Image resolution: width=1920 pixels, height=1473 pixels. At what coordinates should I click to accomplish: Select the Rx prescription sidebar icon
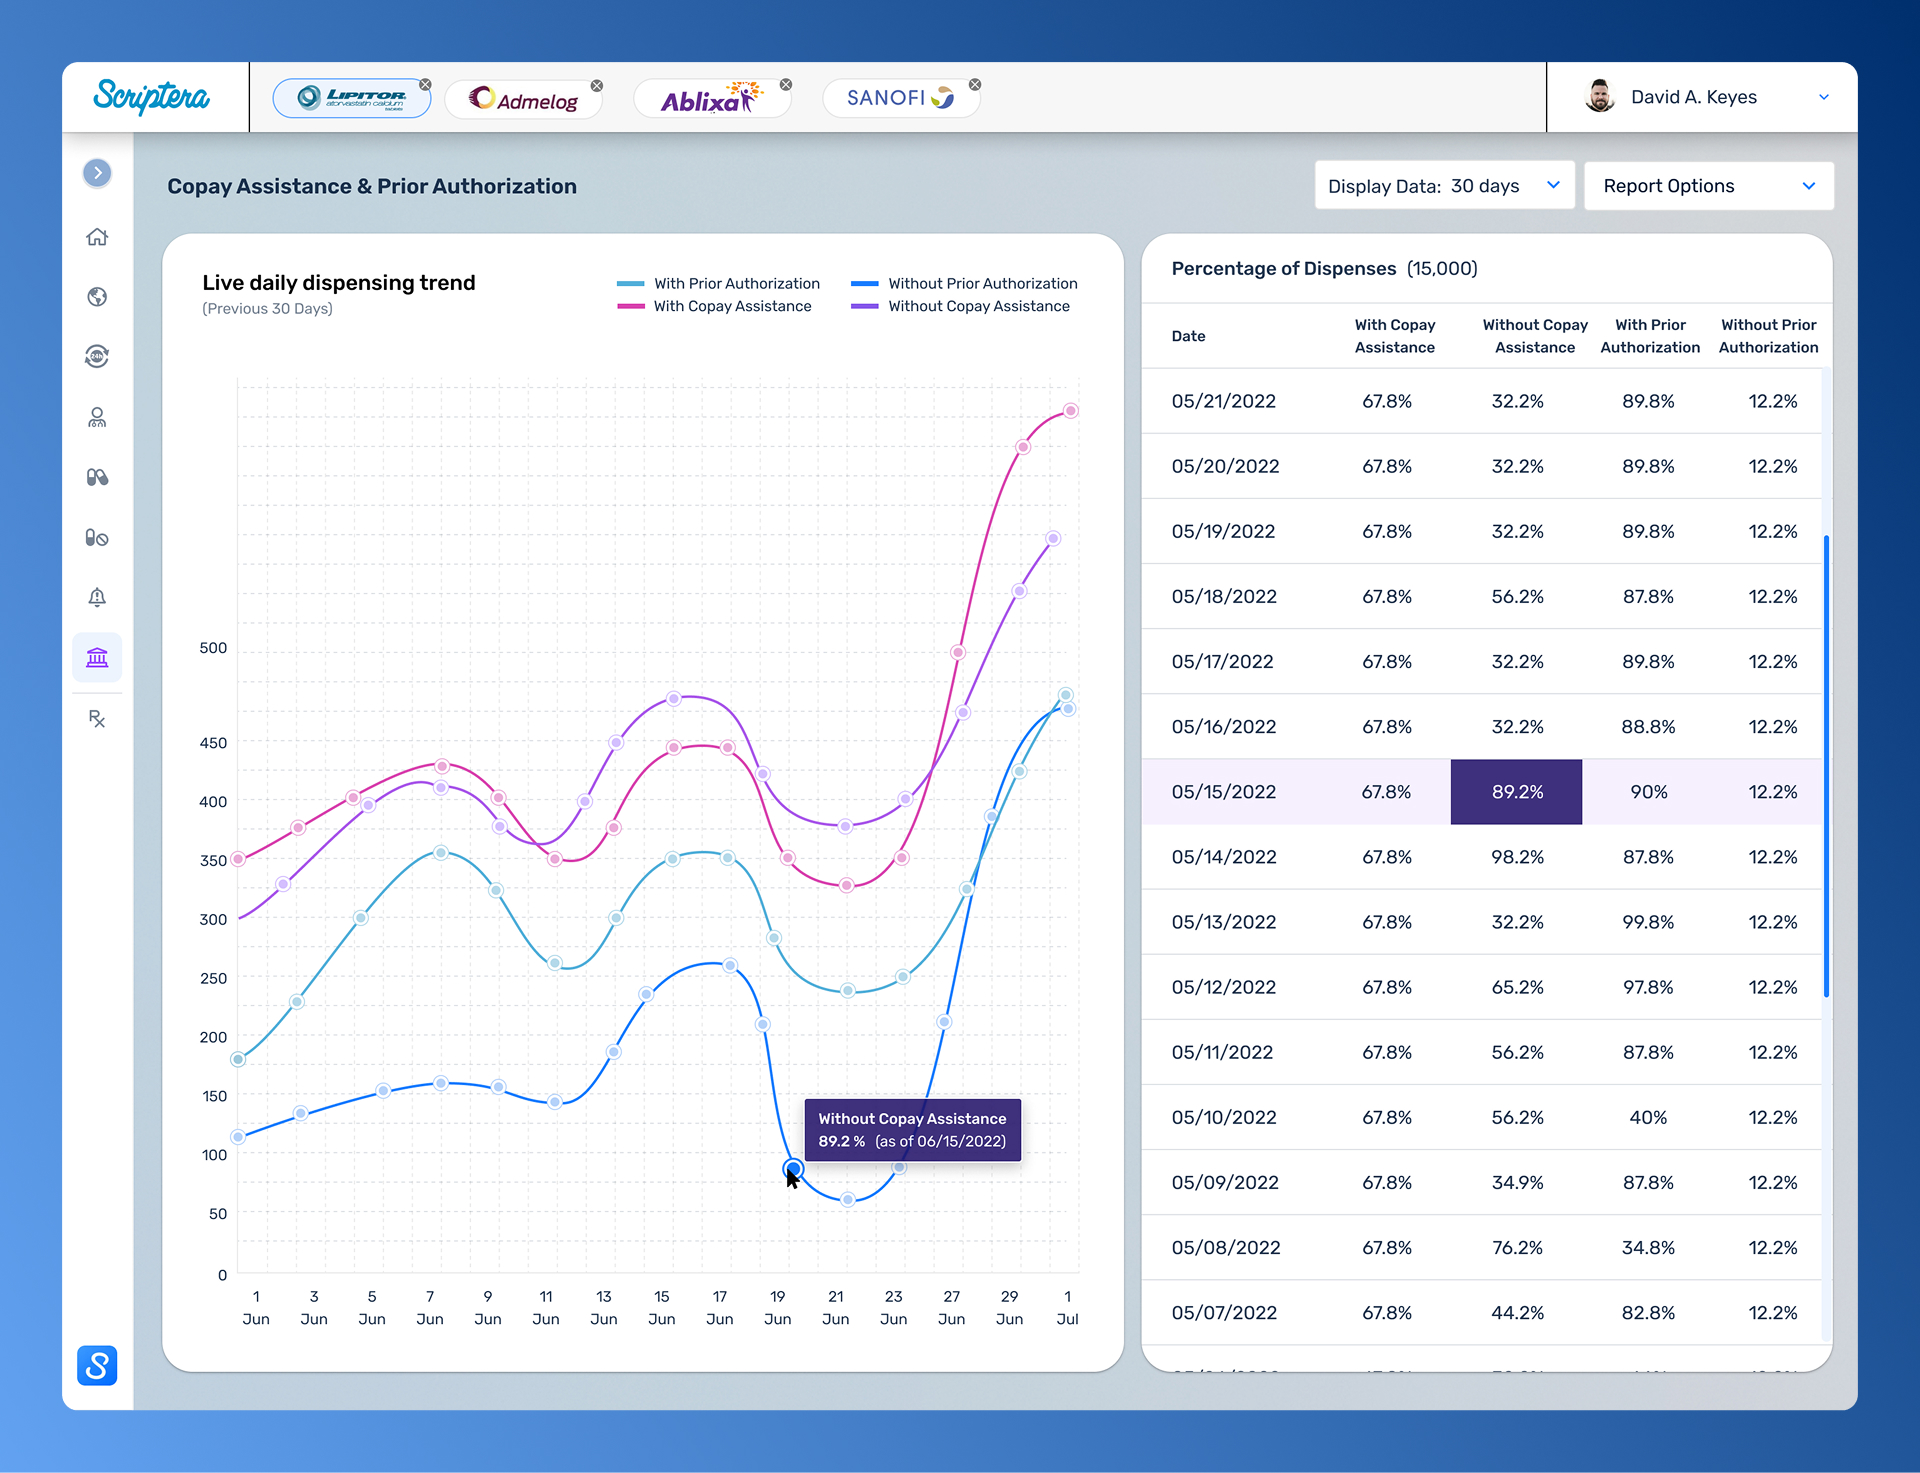click(x=97, y=718)
